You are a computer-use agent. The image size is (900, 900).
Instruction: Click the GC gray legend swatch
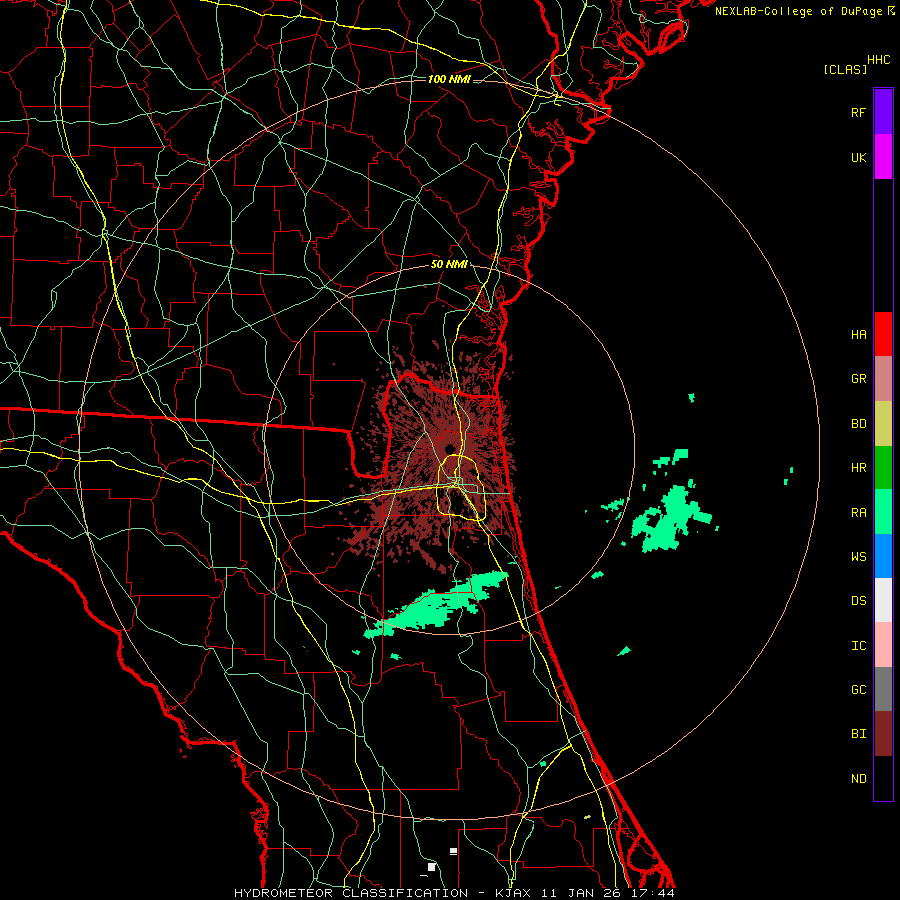point(883,689)
